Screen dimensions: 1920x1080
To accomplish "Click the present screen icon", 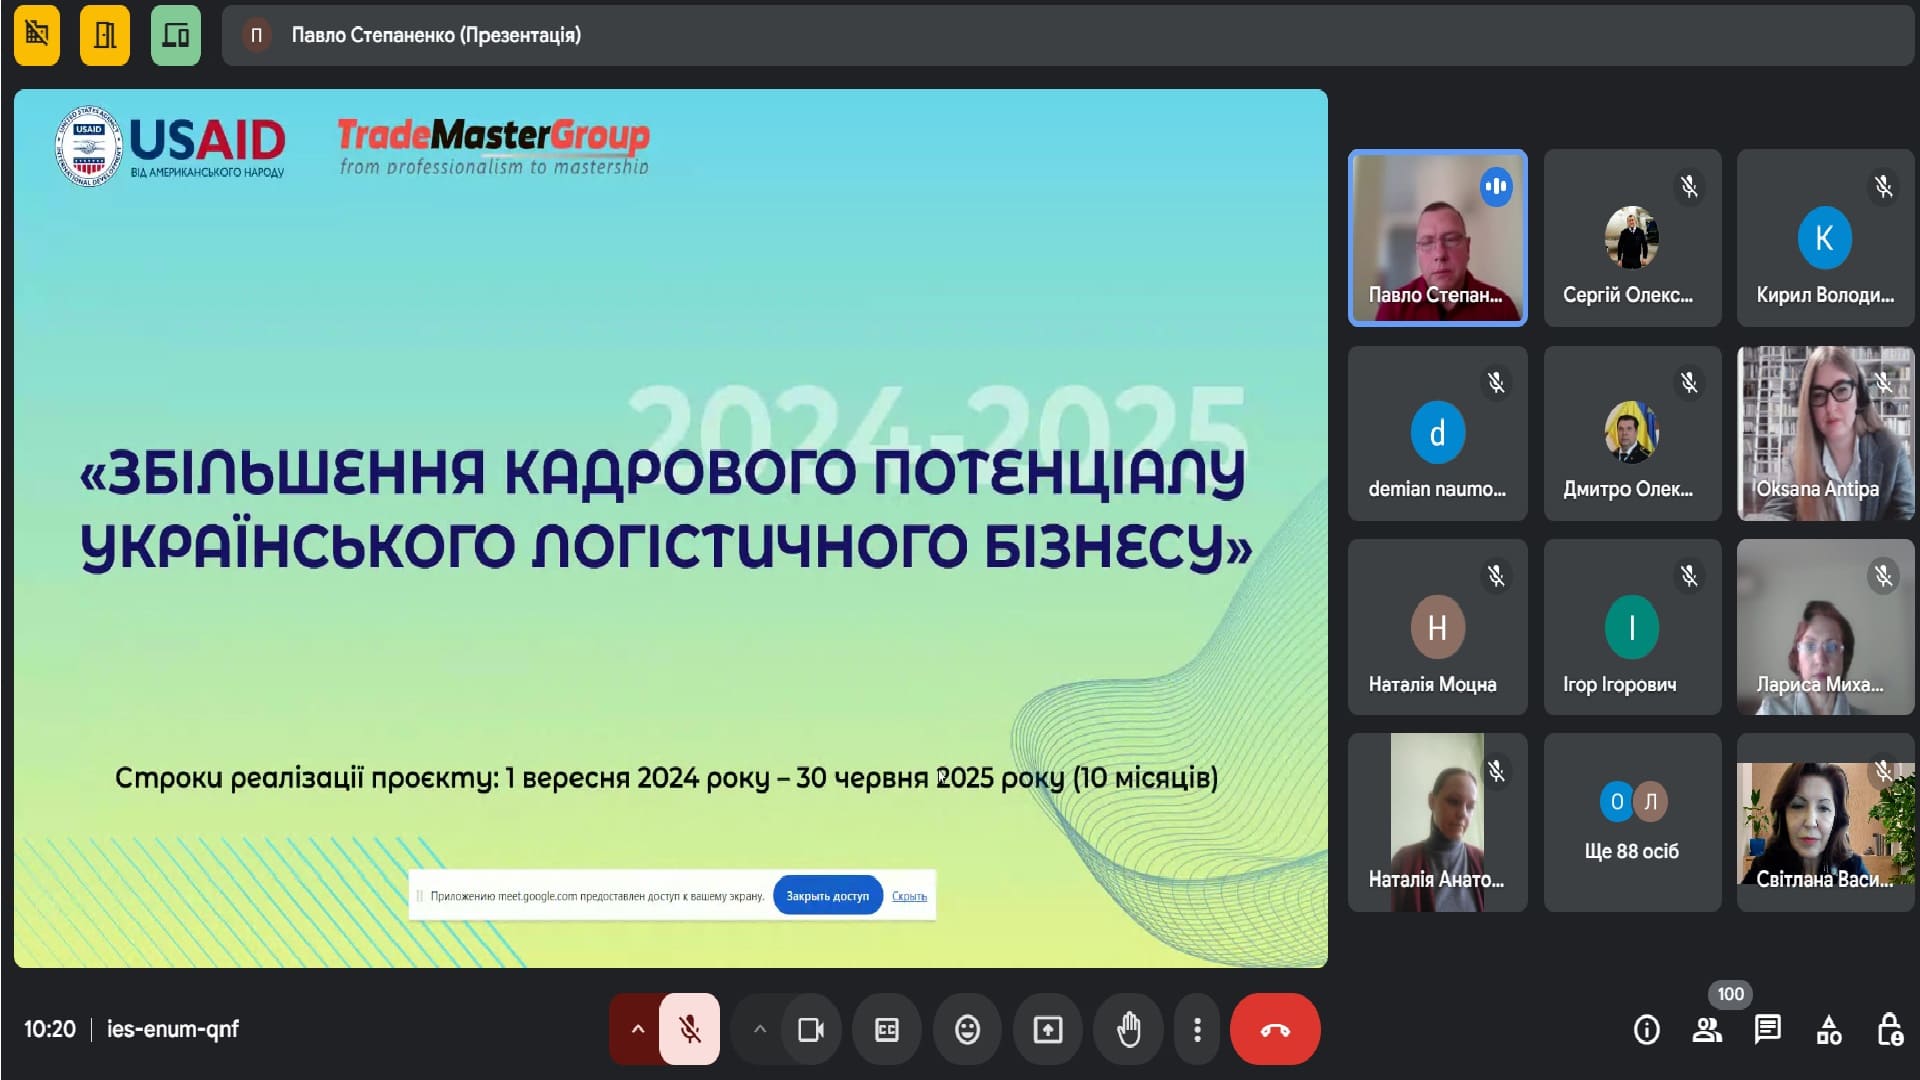I will (x=1048, y=1029).
